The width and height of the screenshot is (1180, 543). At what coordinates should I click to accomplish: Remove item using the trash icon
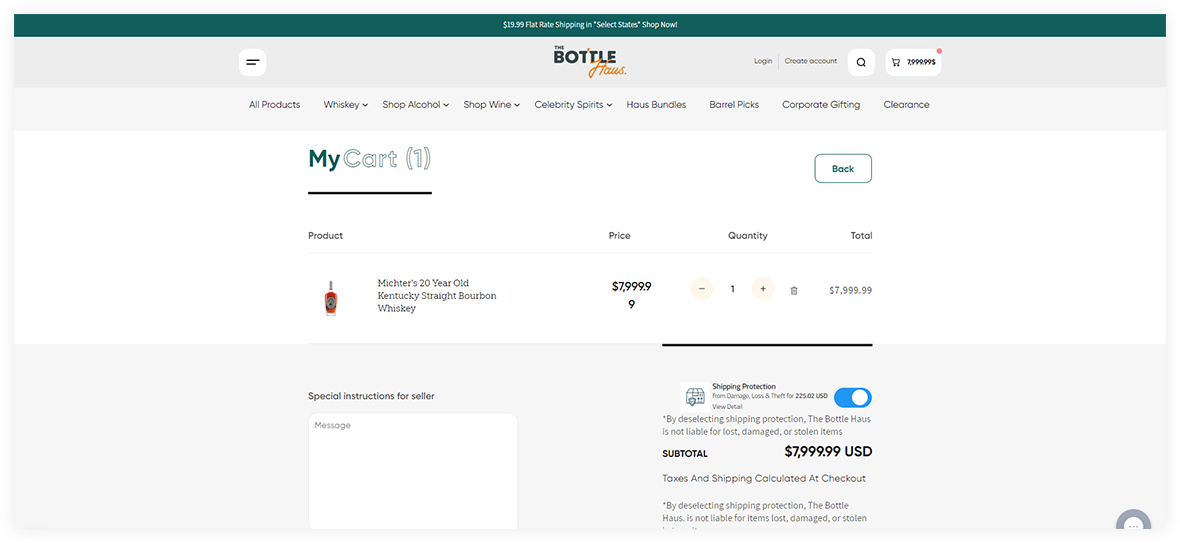point(794,290)
